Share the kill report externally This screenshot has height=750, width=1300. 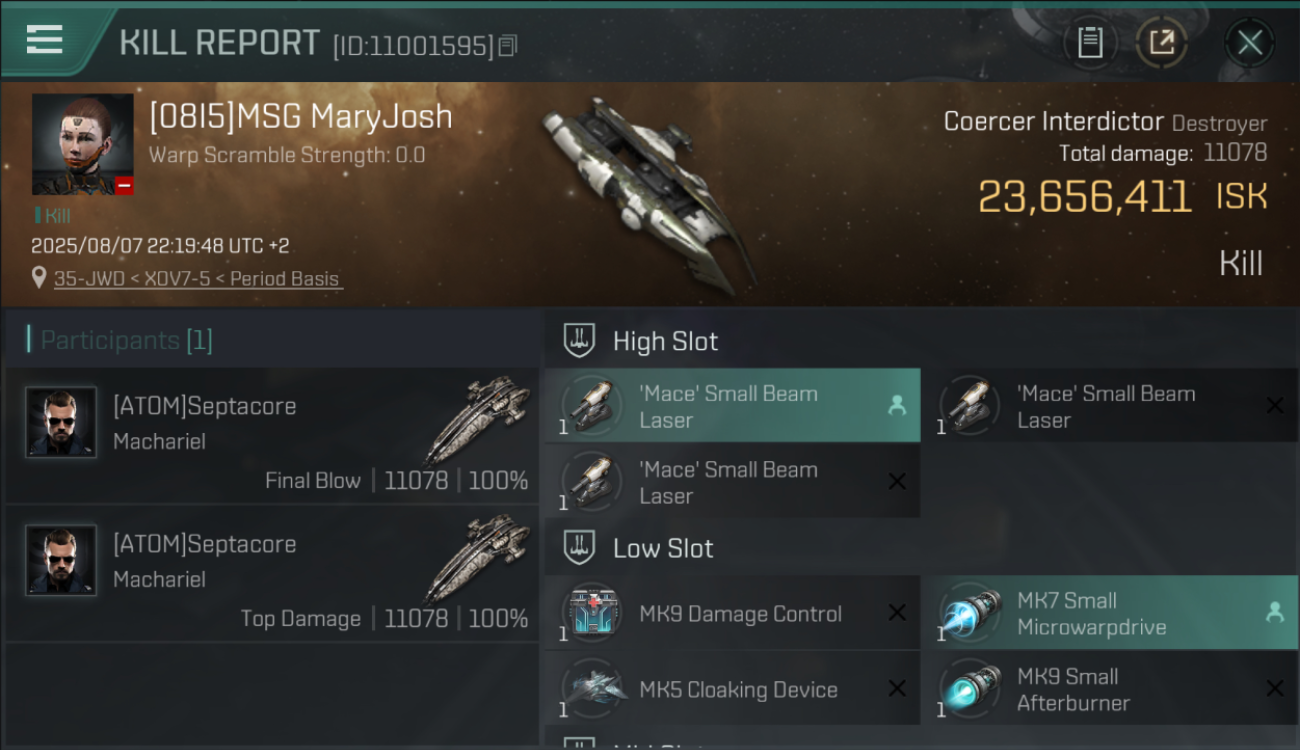(1162, 43)
